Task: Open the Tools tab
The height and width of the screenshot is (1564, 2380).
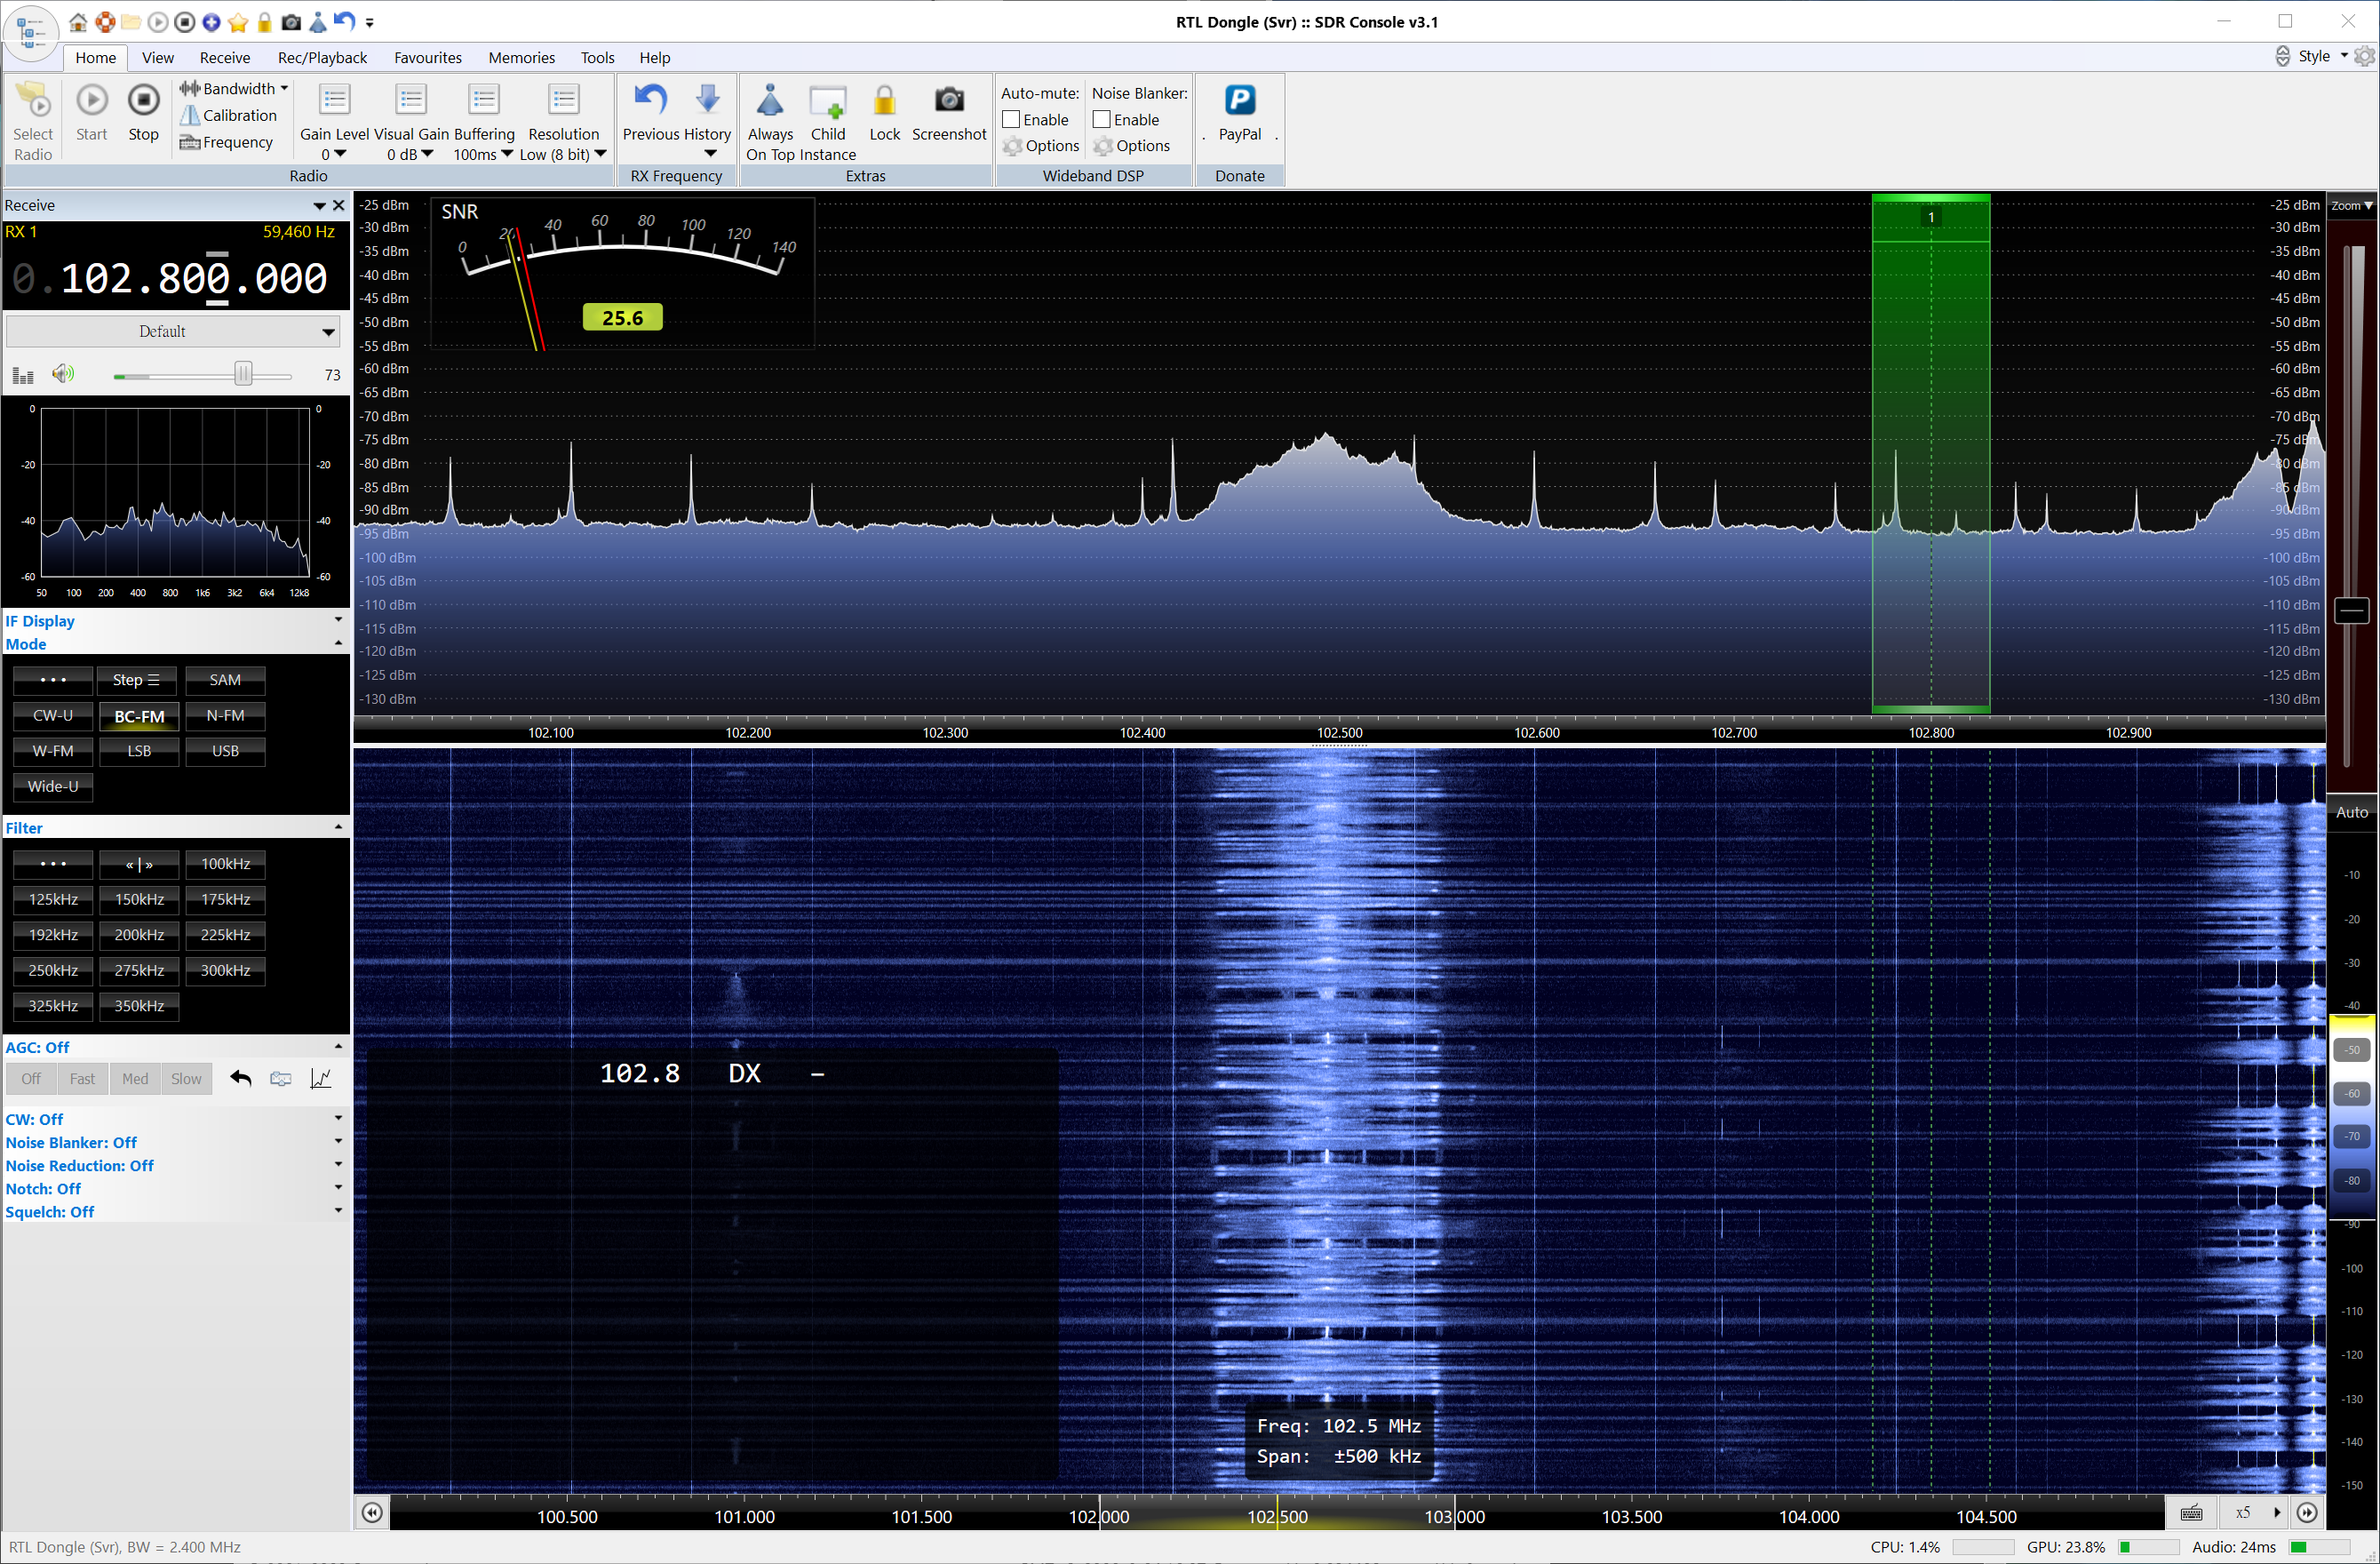Action: coord(597,57)
